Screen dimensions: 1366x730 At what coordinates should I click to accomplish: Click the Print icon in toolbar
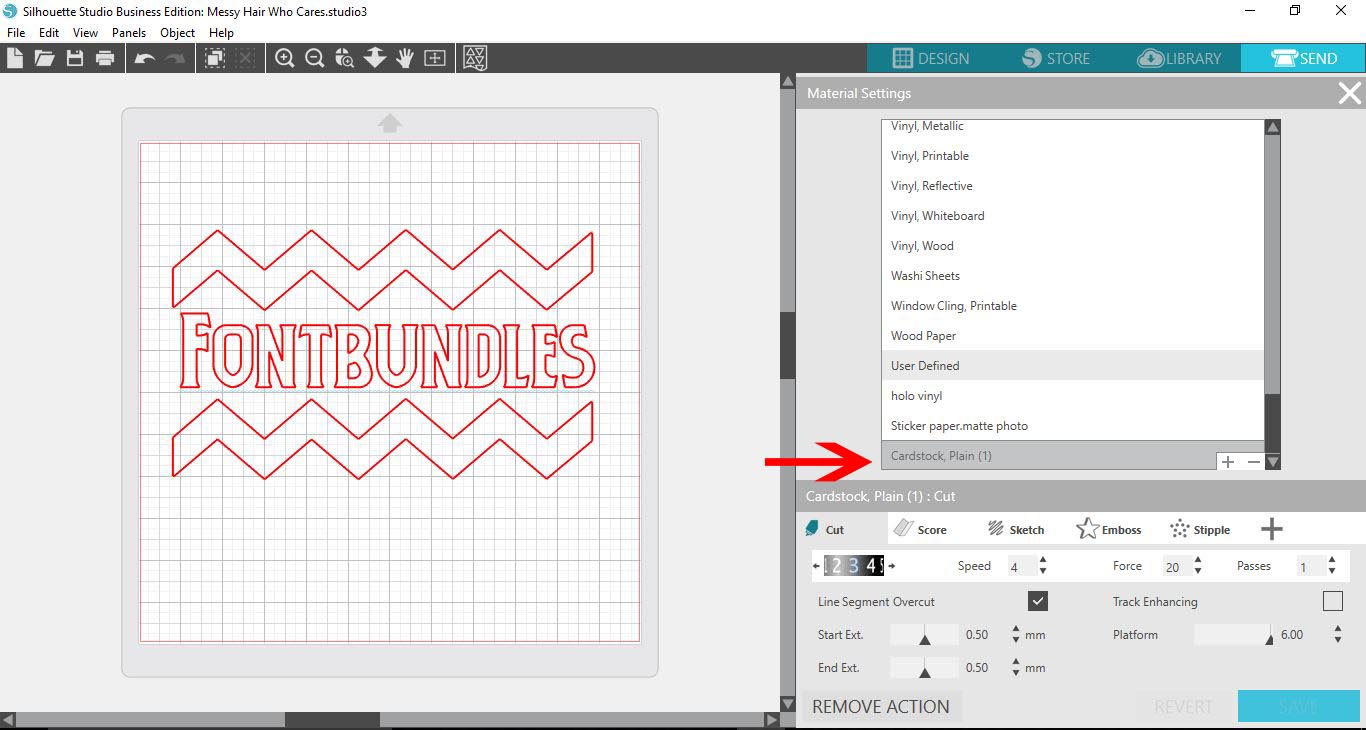[x=105, y=58]
